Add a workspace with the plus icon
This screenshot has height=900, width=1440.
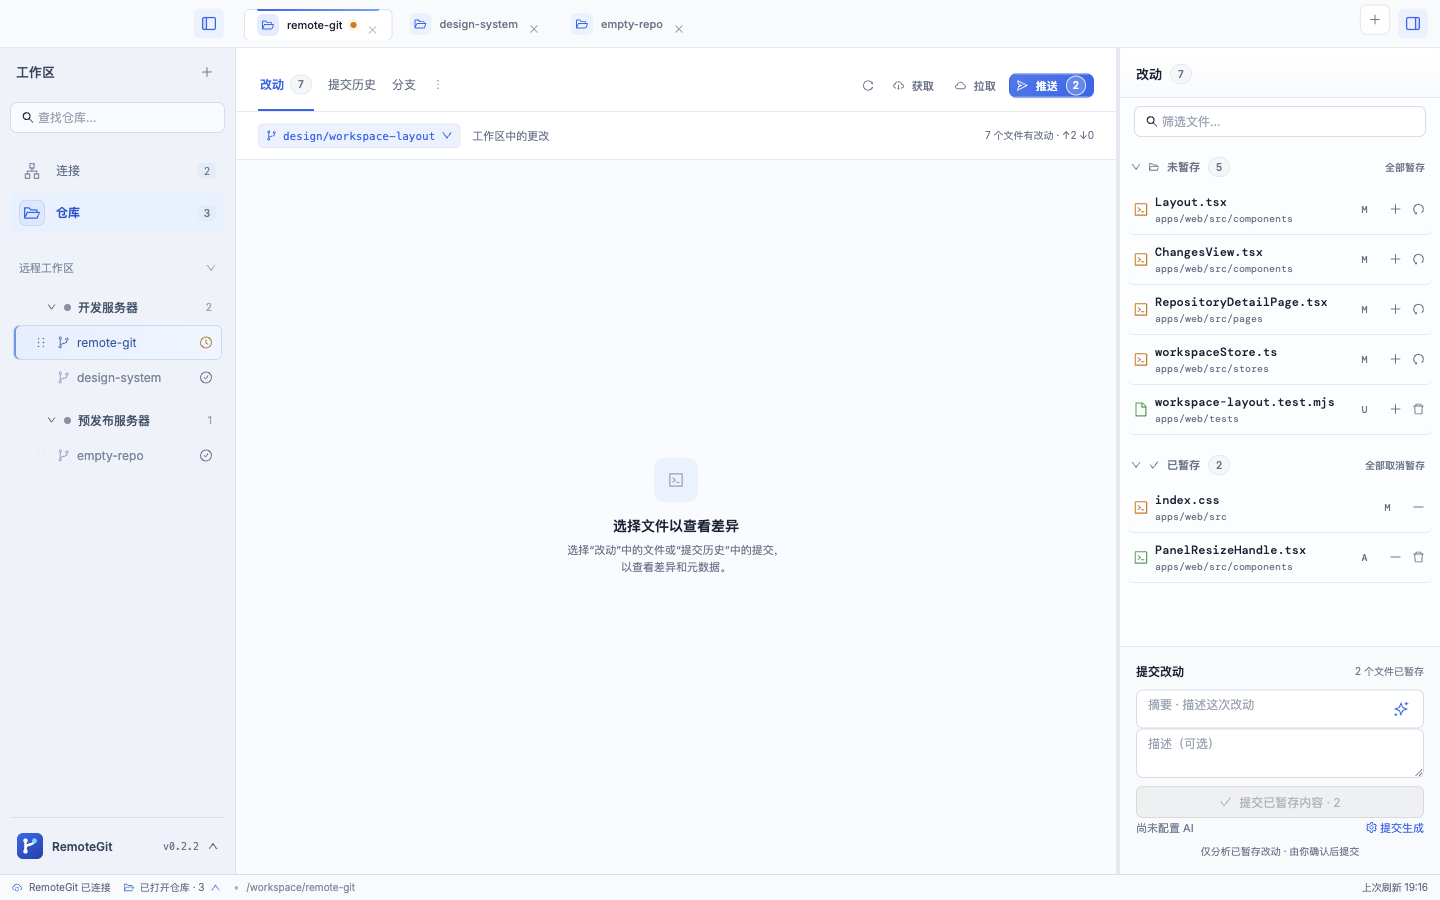(x=207, y=72)
